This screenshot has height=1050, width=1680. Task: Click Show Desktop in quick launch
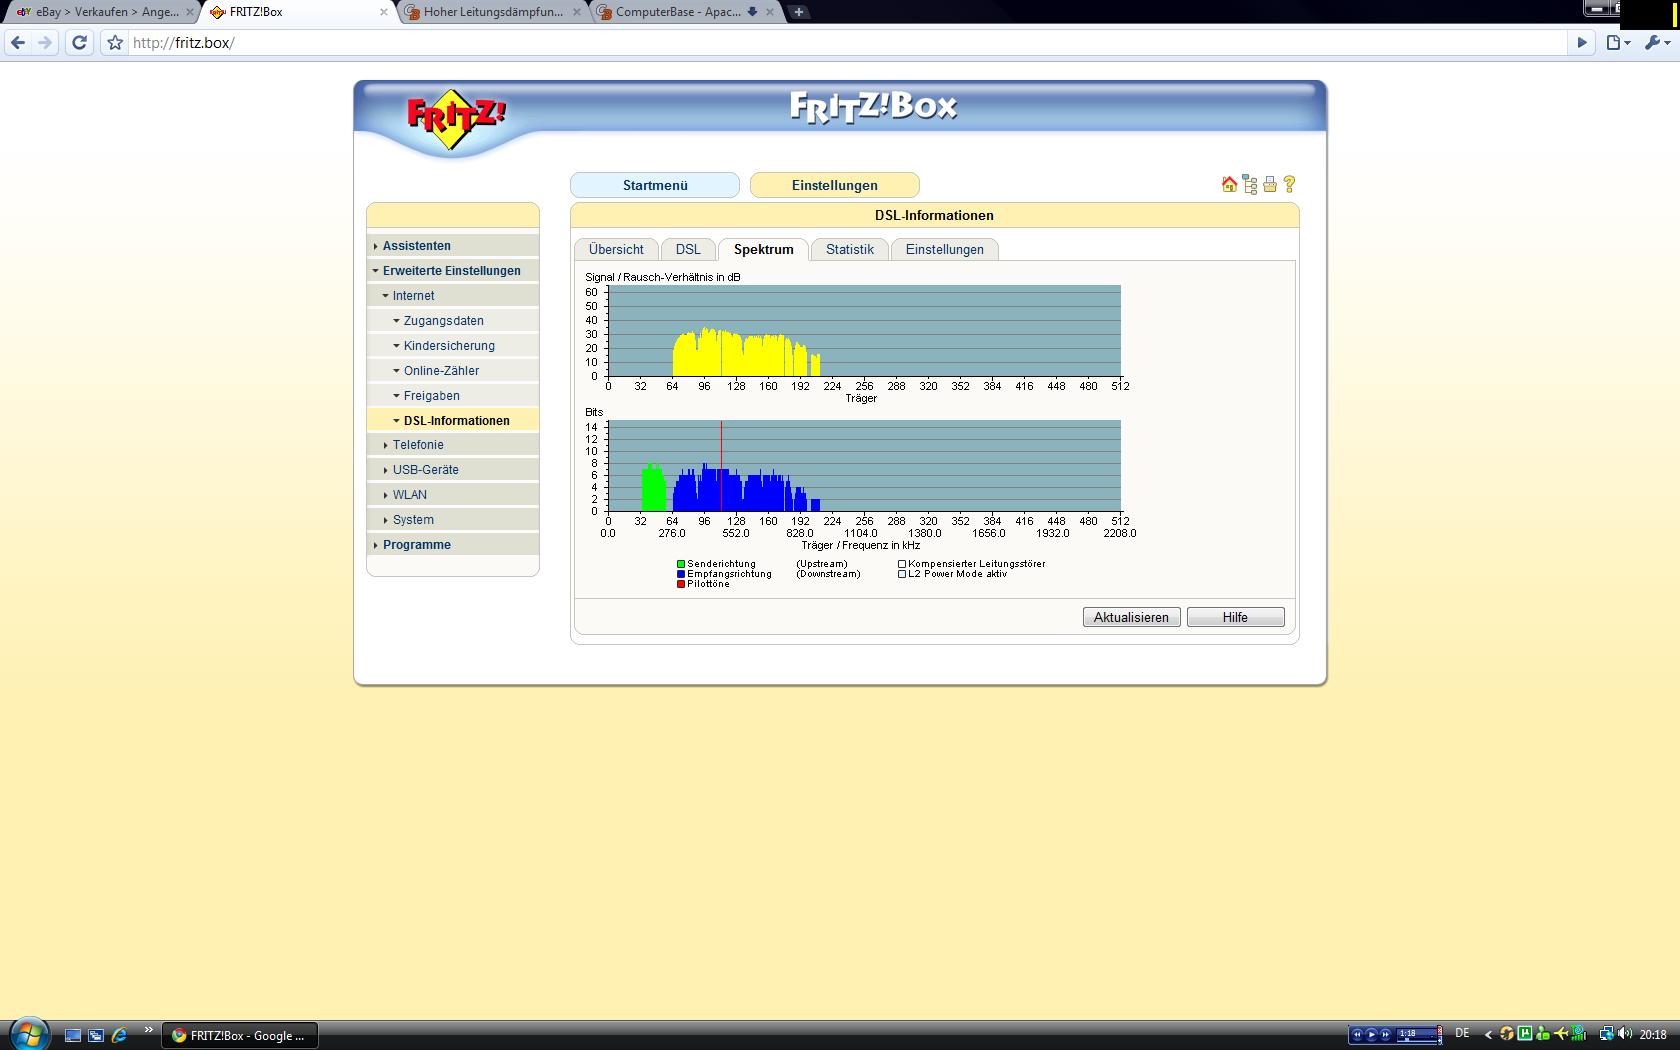coord(73,1035)
